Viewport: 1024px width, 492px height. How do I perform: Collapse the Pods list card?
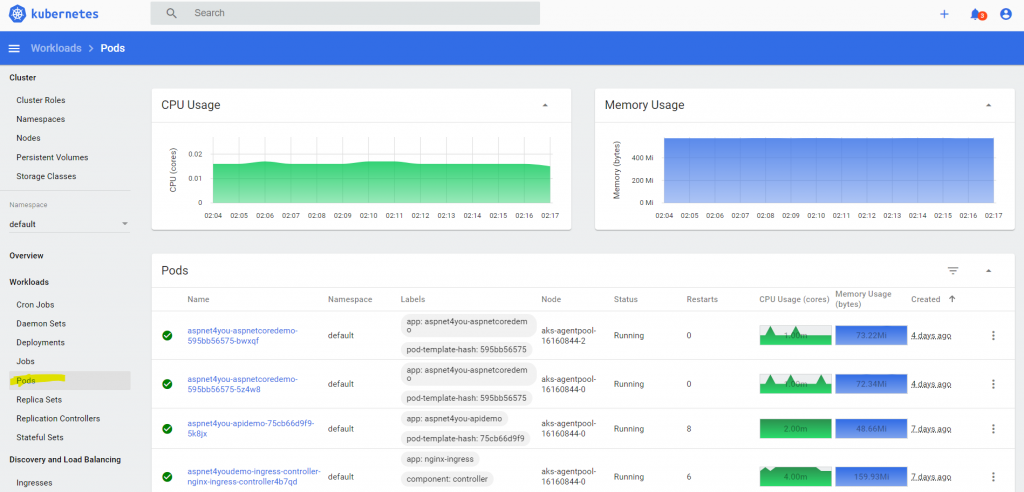988,271
